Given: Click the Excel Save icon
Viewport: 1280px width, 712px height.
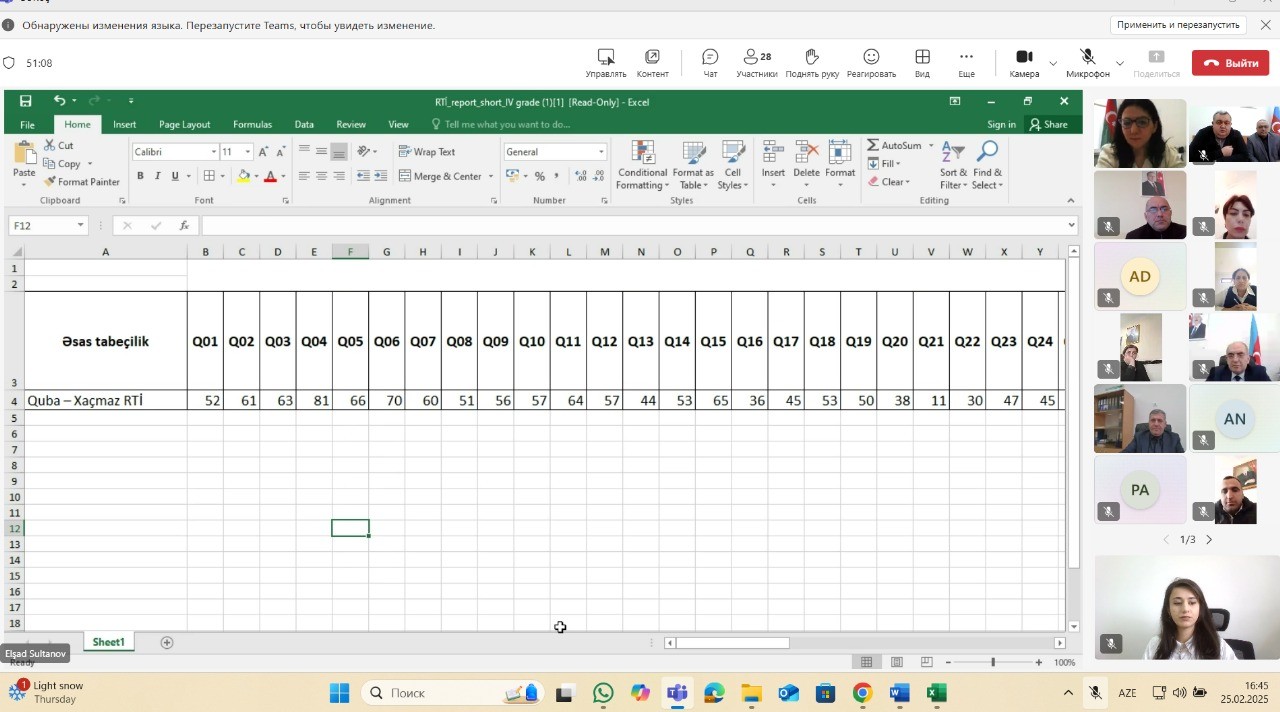Looking at the screenshot, I should pyautogui.click(x=26, y=101).
